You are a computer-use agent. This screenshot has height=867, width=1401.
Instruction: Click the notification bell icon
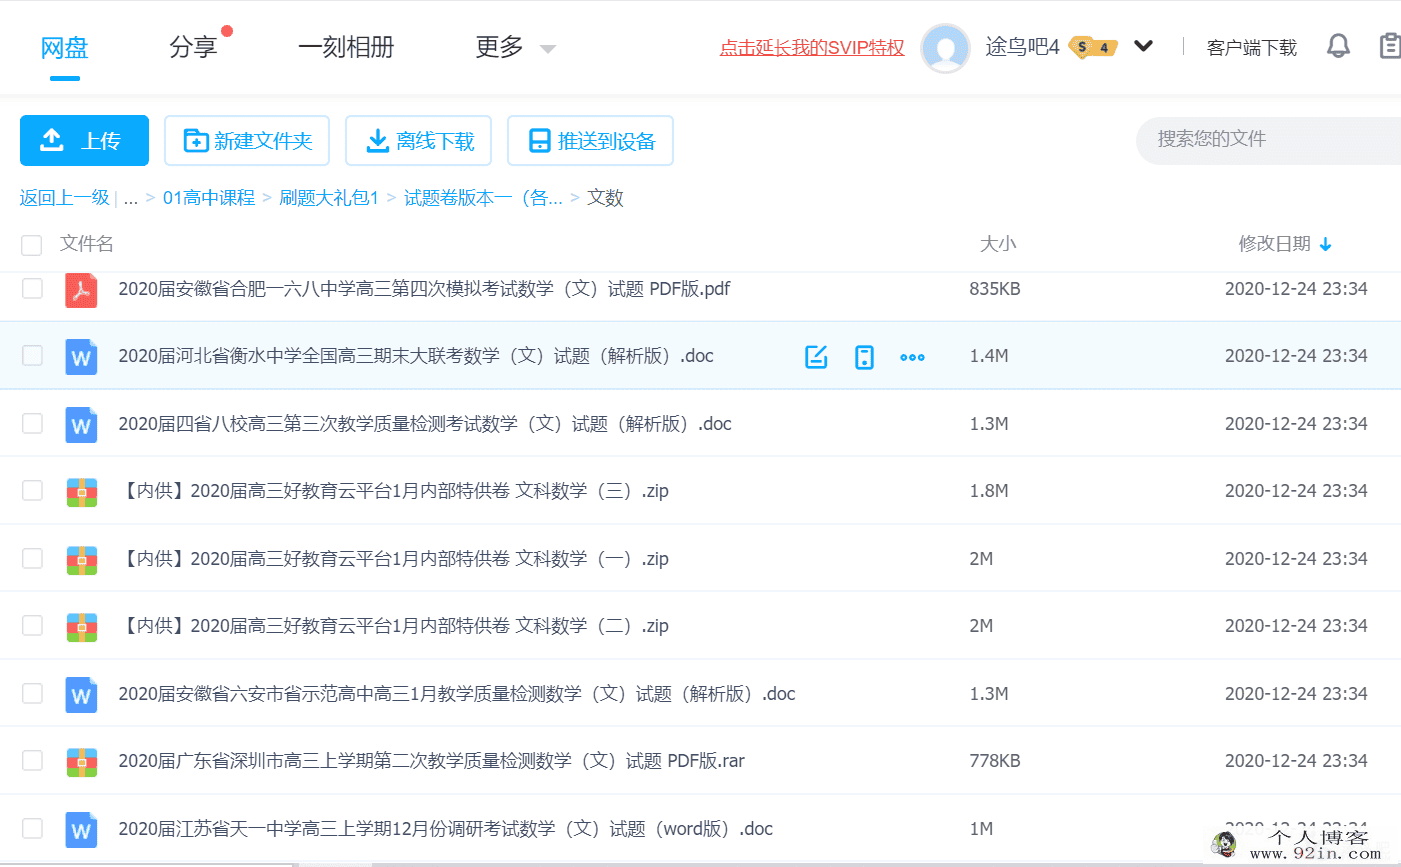[1338, 46]
